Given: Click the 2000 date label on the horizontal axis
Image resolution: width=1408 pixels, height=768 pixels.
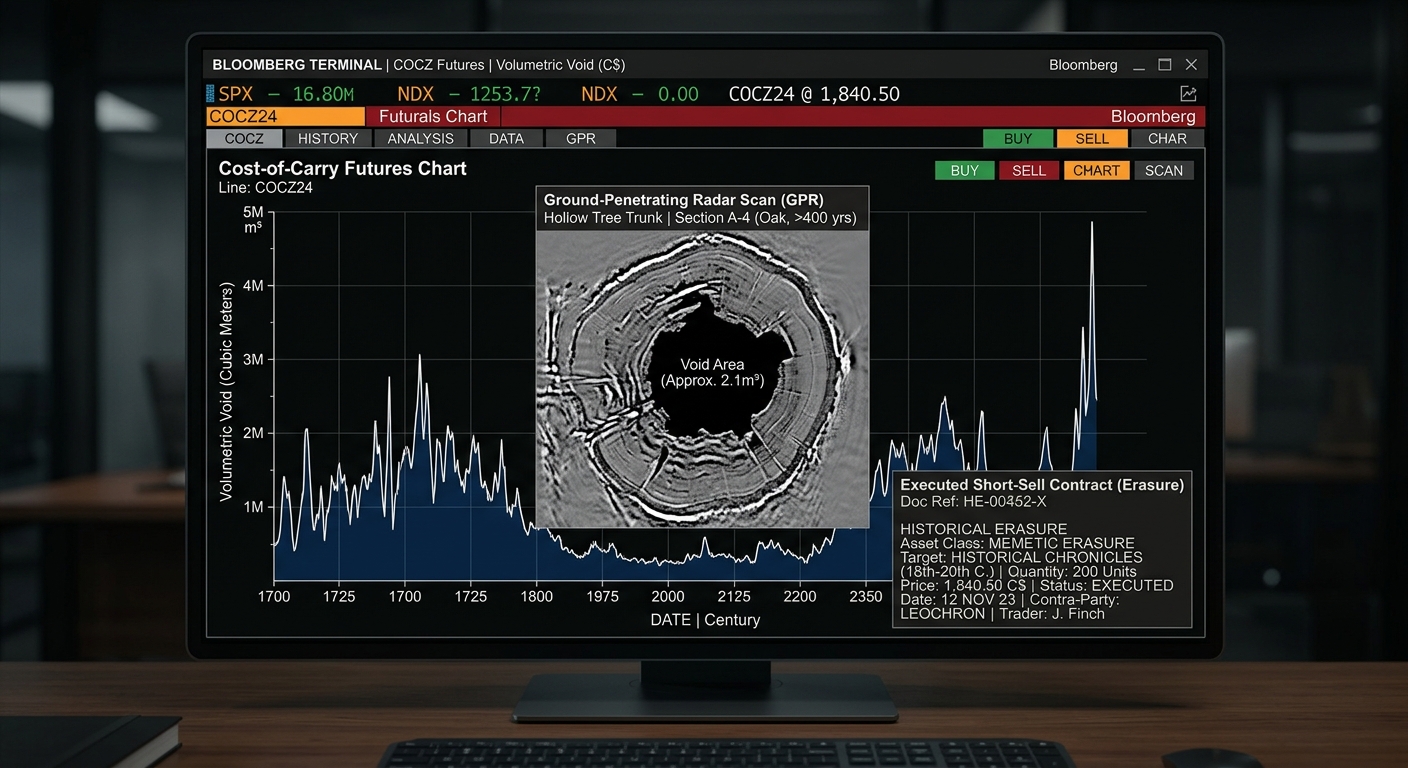Looking at the screenshot, I should pos(668,596).
